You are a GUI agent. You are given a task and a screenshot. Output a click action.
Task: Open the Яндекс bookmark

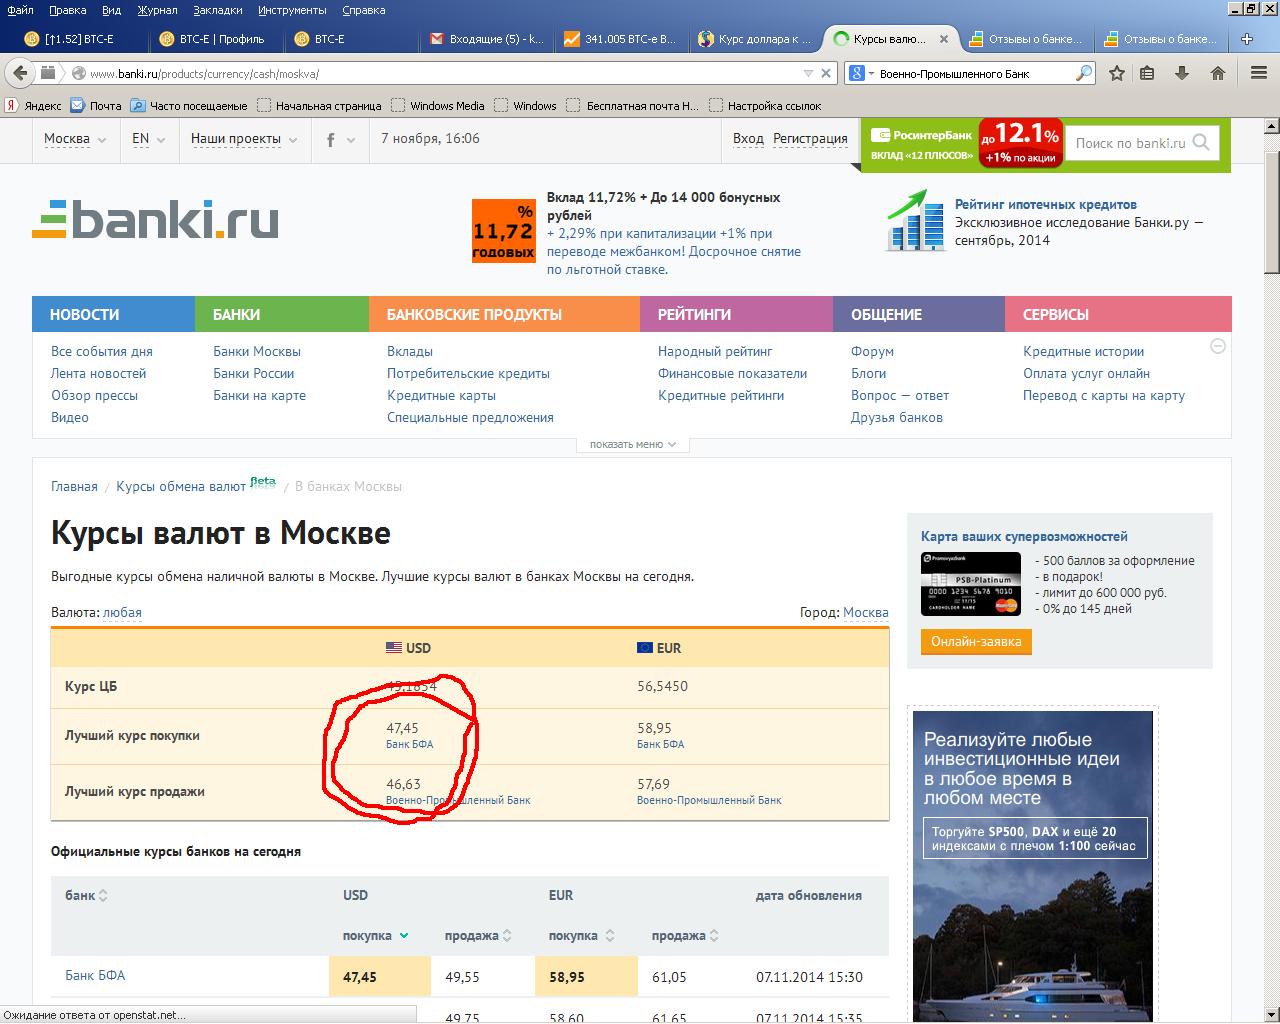[x=33, y=105]
